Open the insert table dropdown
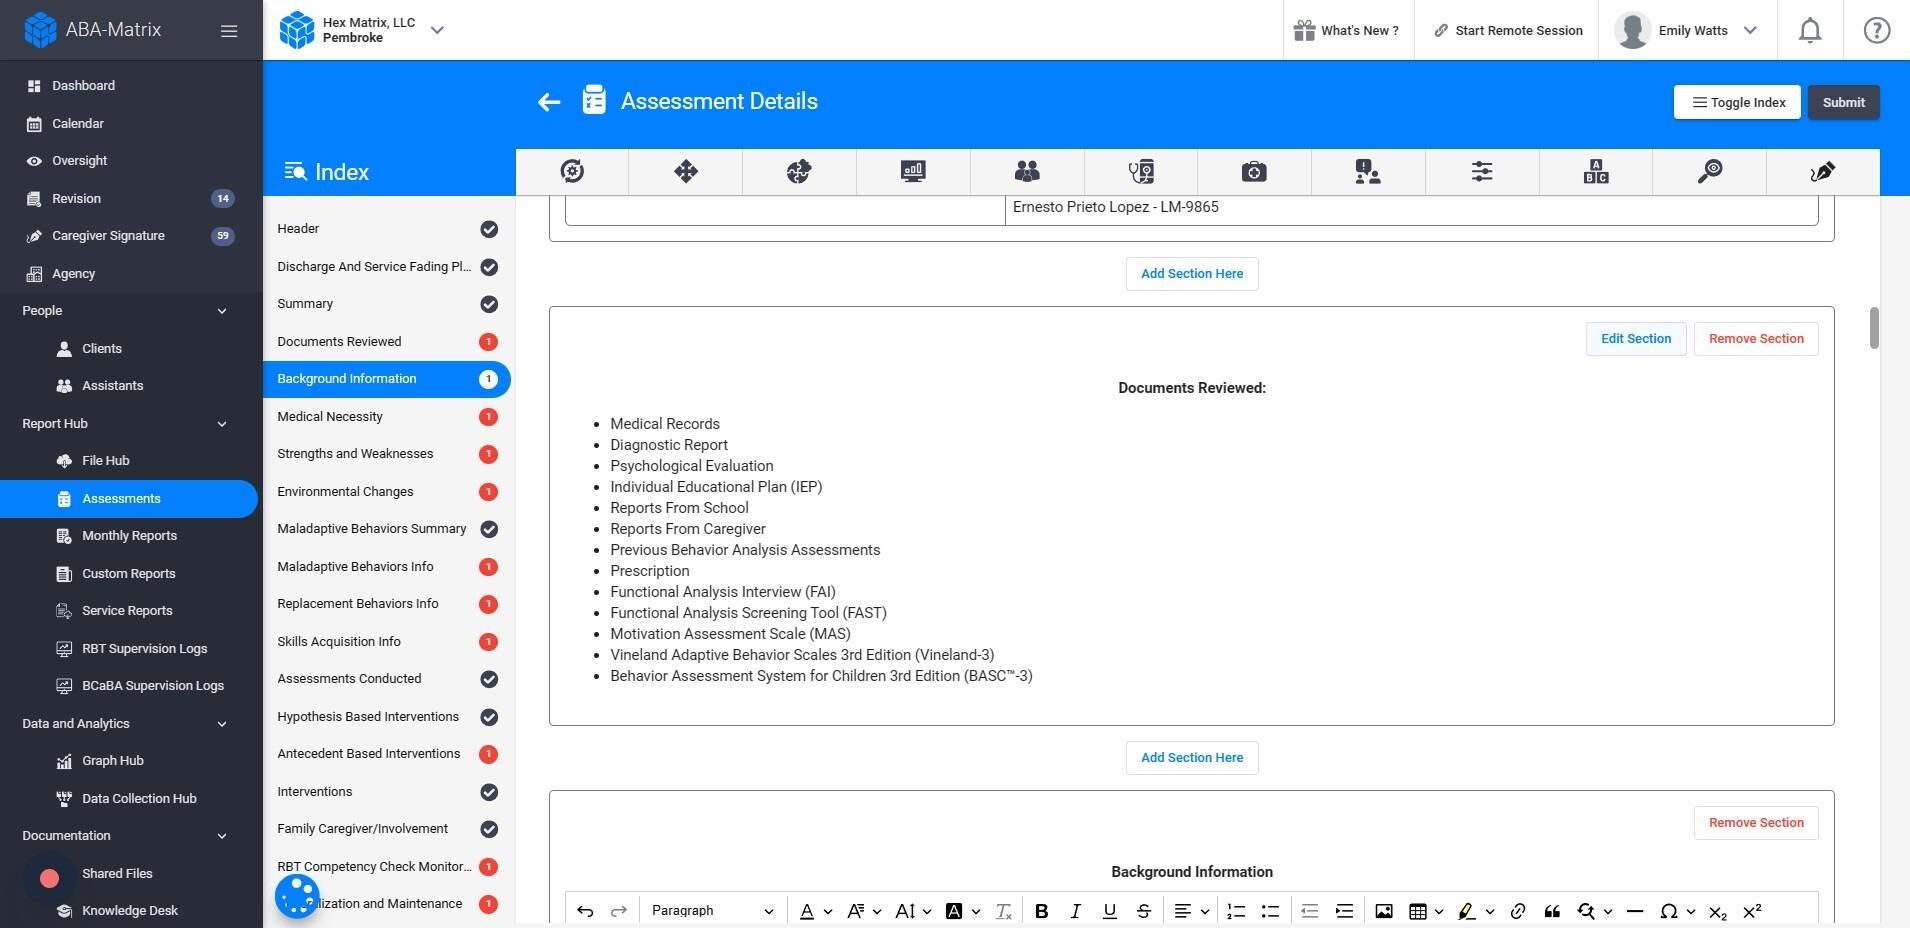 coord(1425,911)
